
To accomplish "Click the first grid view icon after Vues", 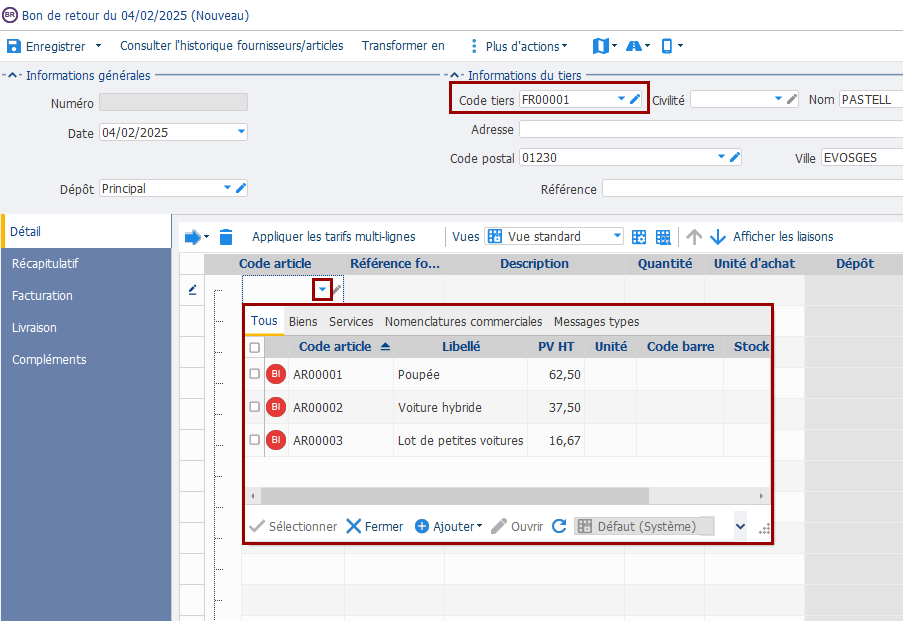I will point(639,237).
